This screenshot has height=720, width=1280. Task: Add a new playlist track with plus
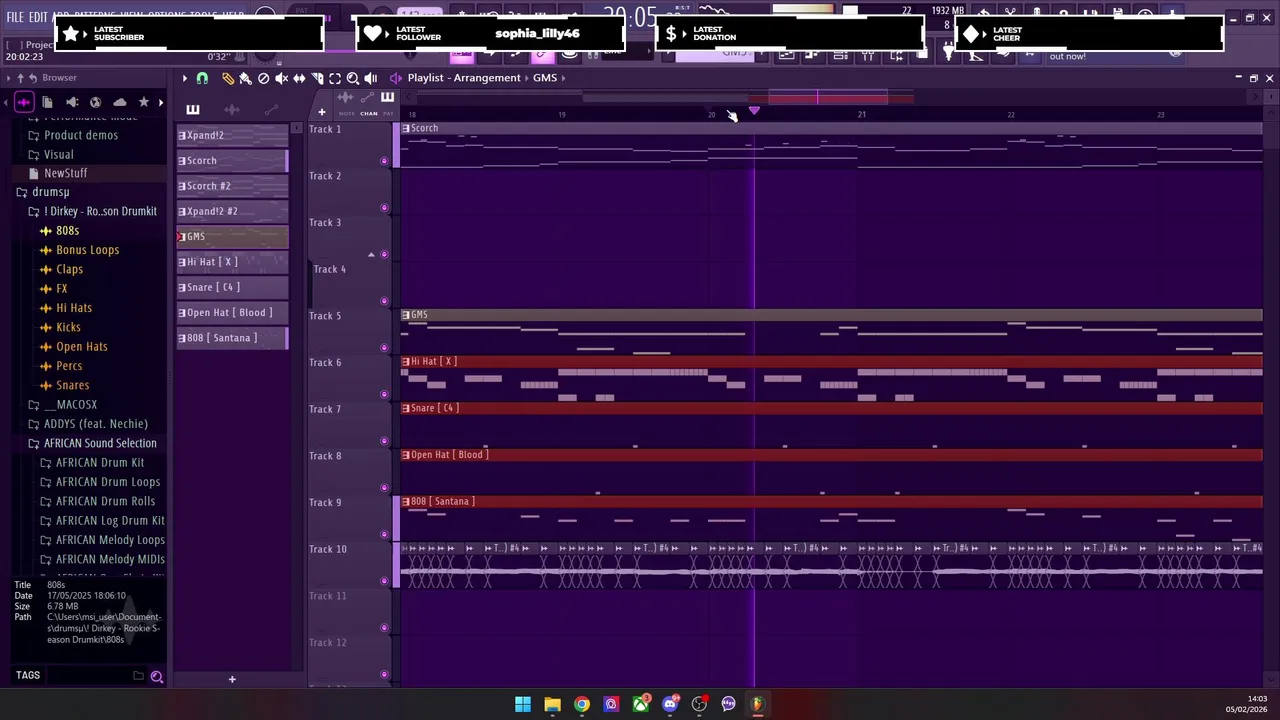tap(321, 112)
